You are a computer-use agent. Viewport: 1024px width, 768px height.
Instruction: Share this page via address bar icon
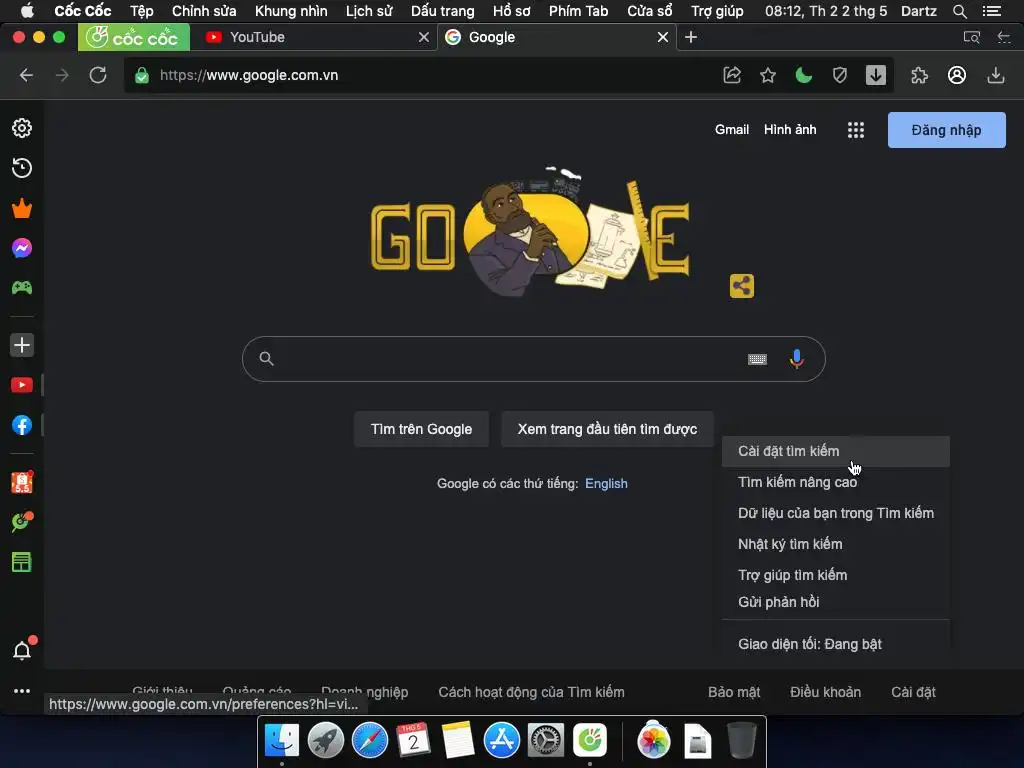point(732,75)
